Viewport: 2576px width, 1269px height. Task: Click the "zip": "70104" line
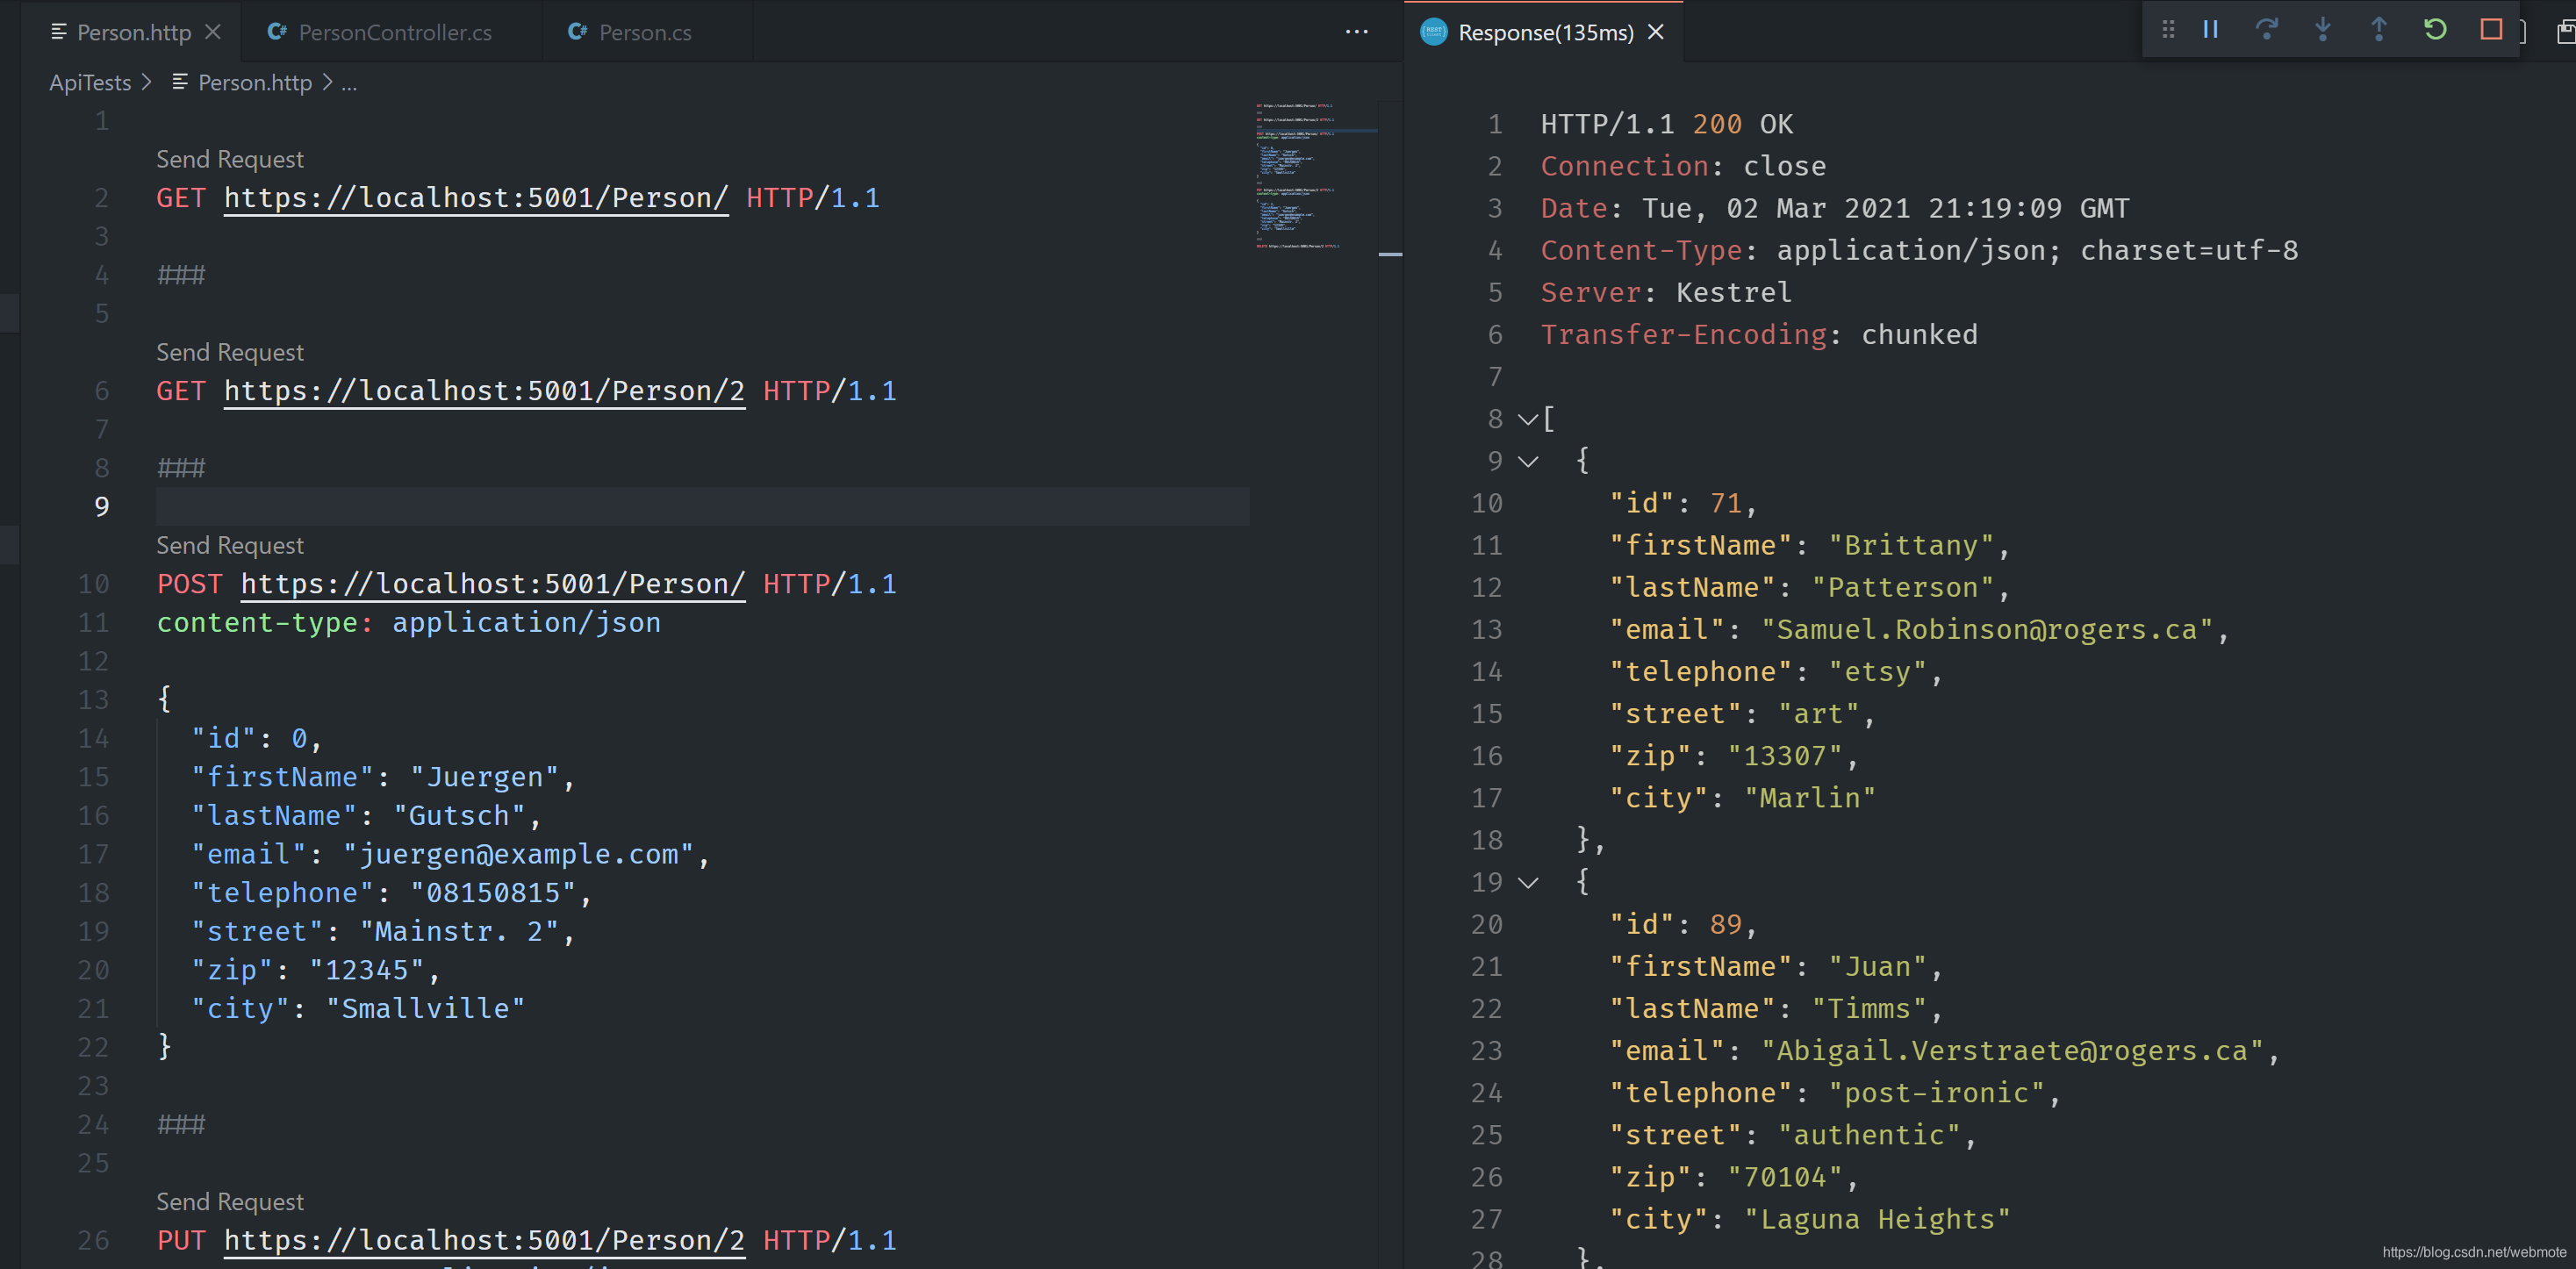1734,1177
